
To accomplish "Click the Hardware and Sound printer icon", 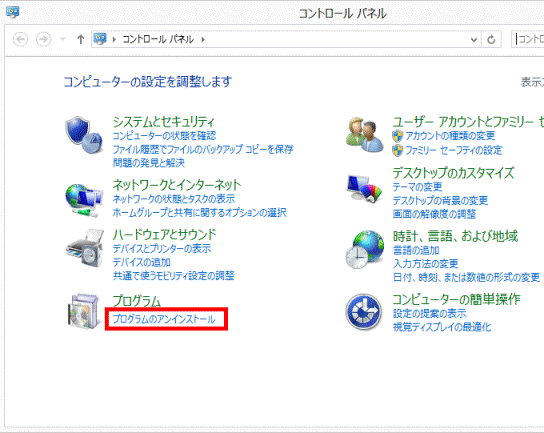I will coord(85,248).
